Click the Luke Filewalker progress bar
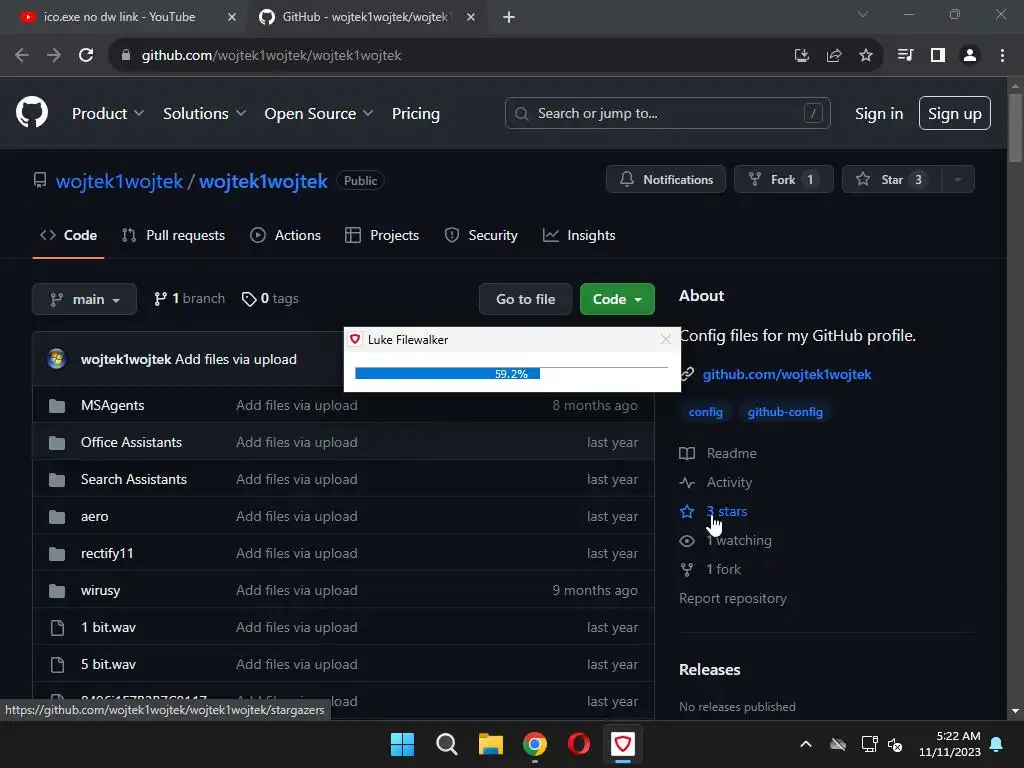Viewport: 1024px width, 768px height. [x=511, y=374]
